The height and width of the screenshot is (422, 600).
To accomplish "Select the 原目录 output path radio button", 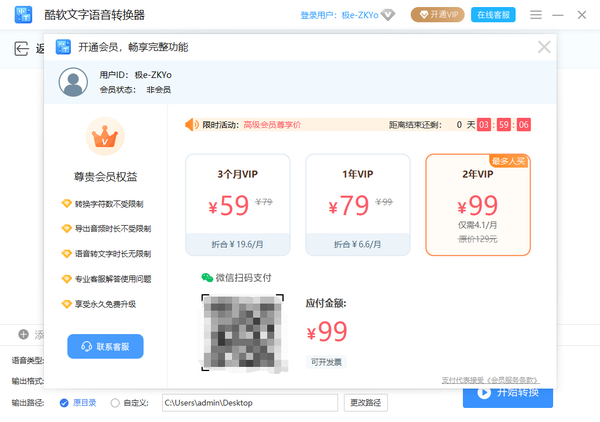I will (64, 403).
